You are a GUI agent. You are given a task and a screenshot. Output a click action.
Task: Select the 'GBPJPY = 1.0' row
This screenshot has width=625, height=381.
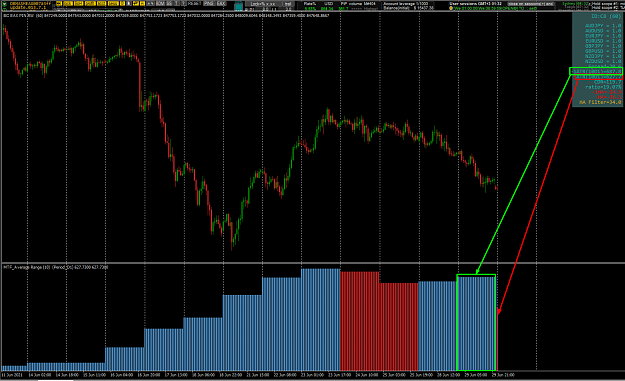click(603, 46)
